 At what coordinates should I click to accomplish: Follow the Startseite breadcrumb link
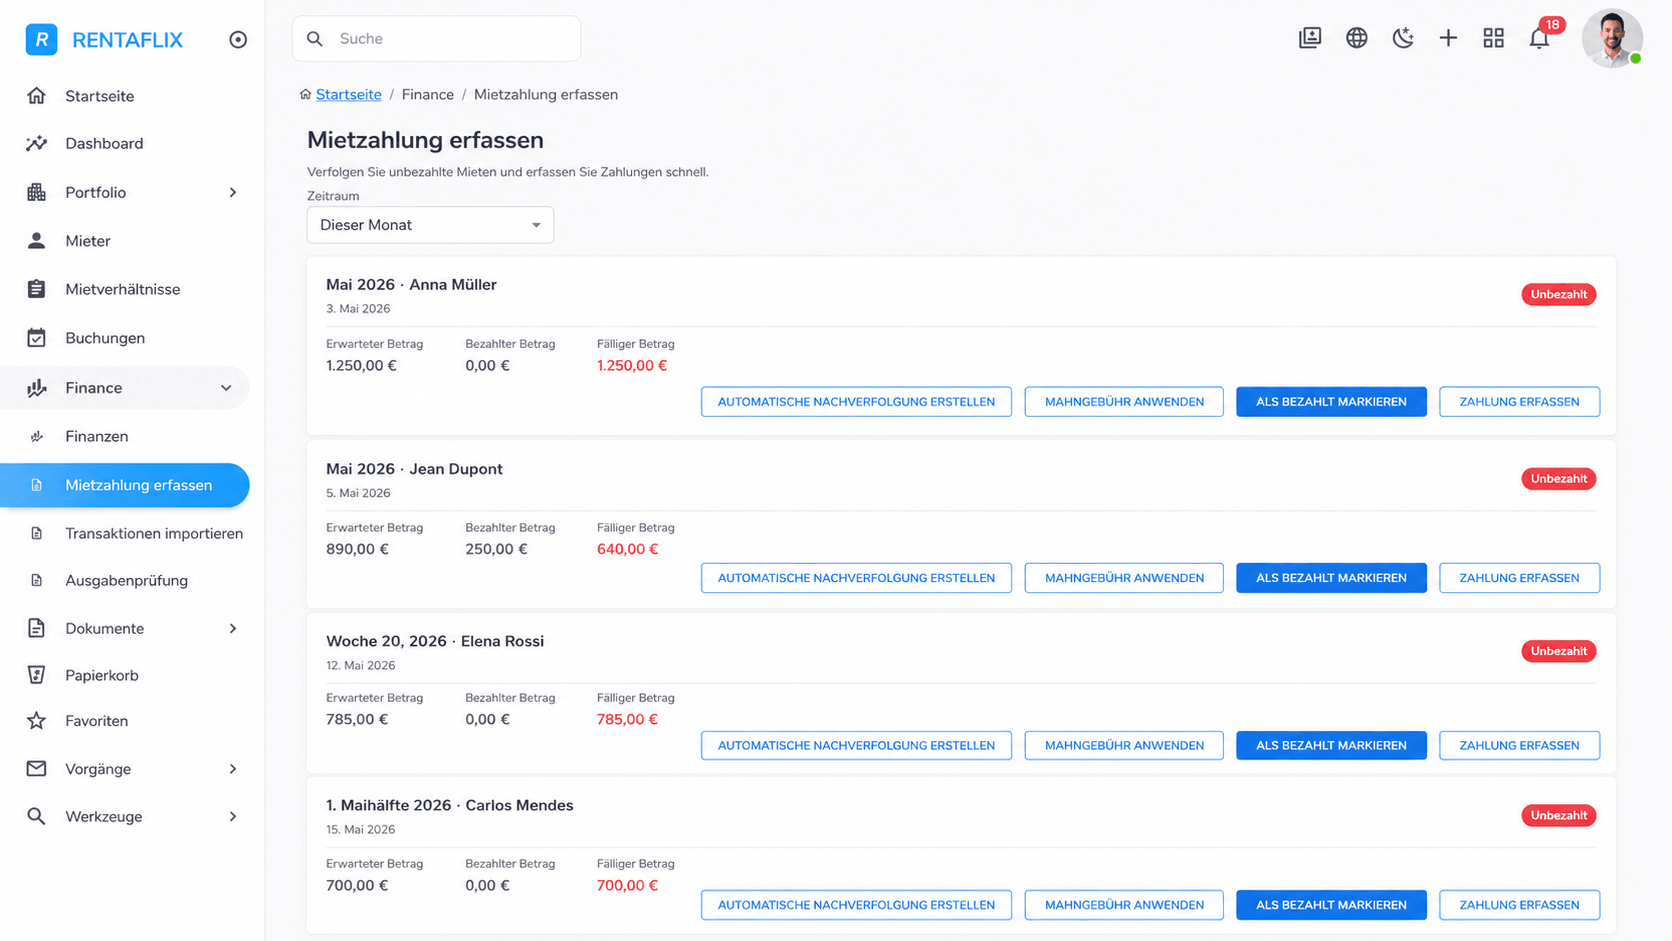click(x=349, y=94)
